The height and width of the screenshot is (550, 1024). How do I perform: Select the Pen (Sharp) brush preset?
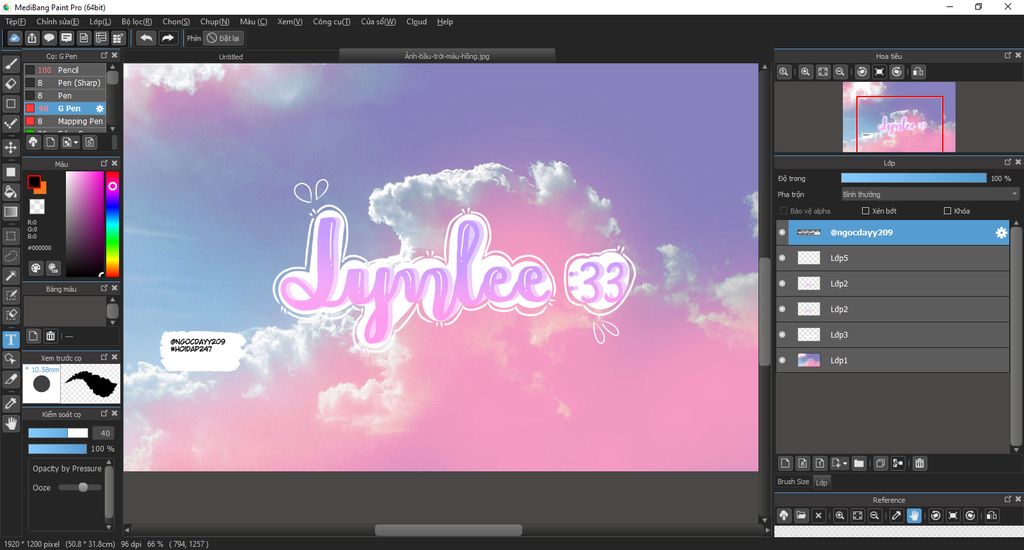click(x=65, y=83)
